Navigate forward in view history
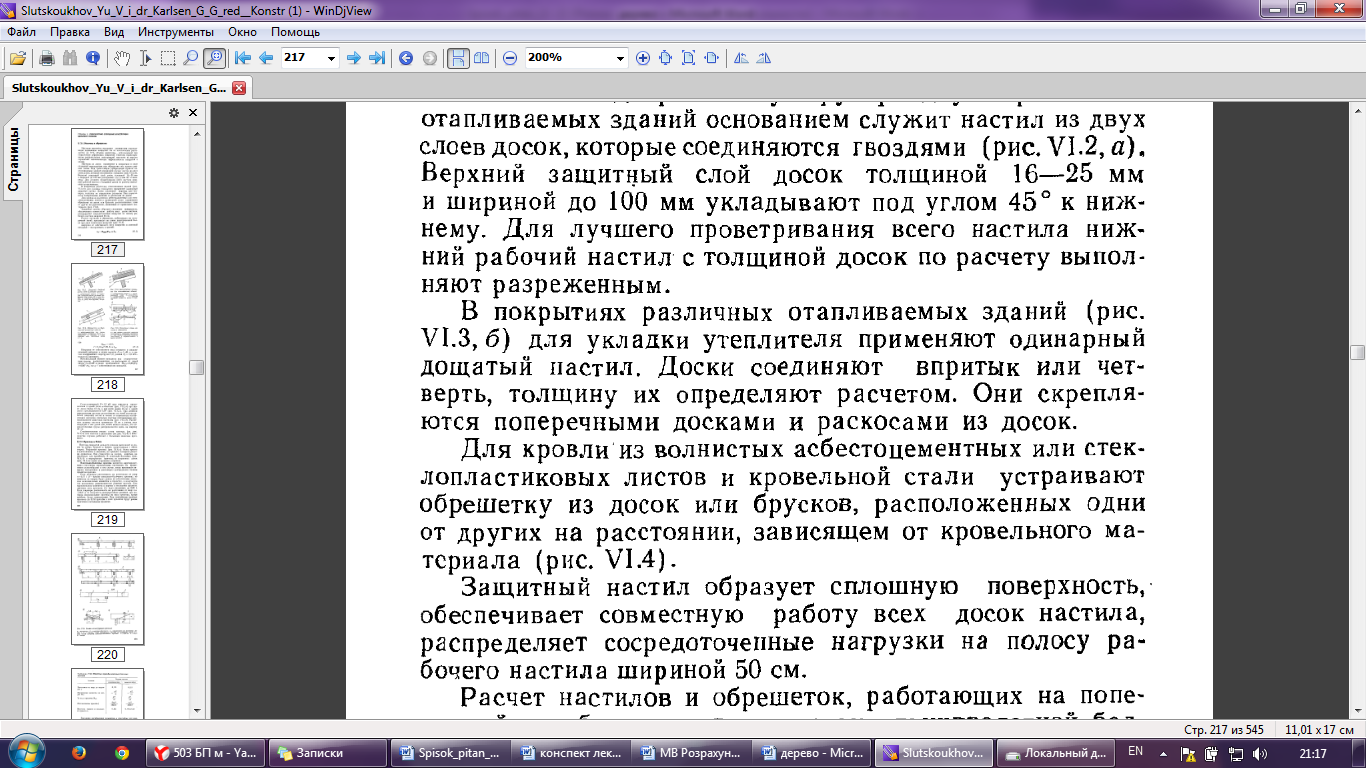Image resolution: width=1366 pixels, height=768 pixels. click(x=430, y=58)
